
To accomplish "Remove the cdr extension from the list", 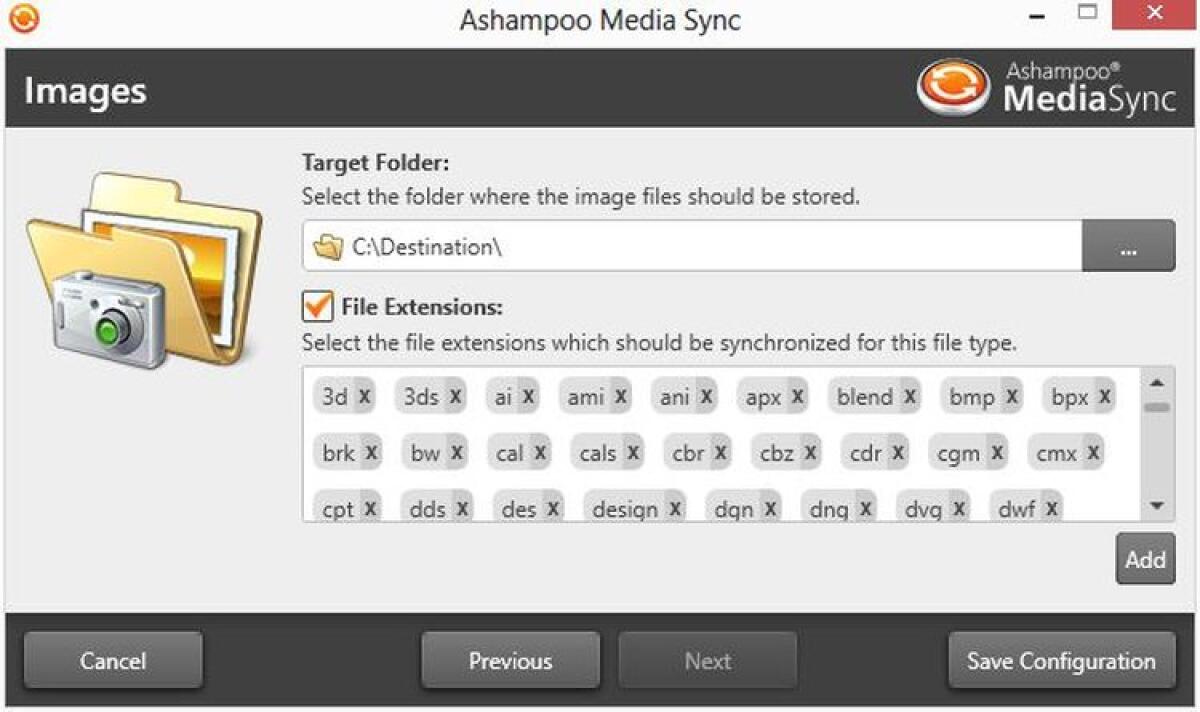I will pos(898,452).
